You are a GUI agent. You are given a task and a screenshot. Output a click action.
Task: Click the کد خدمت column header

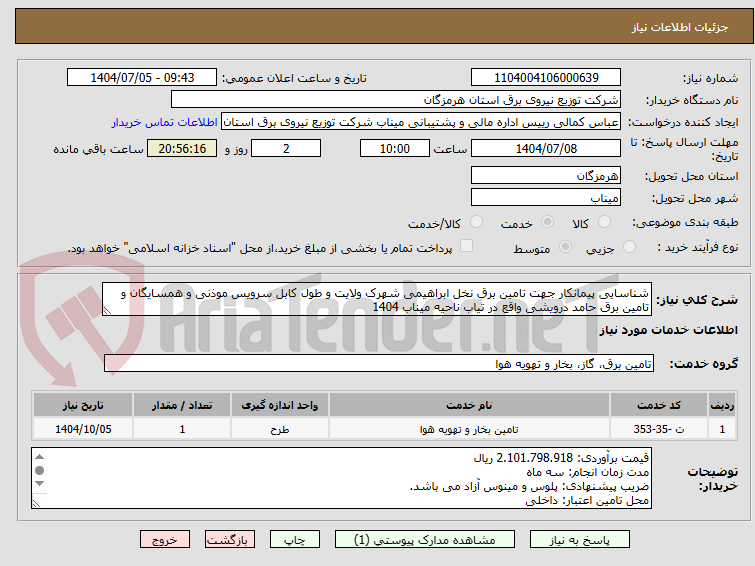[659, 405]
